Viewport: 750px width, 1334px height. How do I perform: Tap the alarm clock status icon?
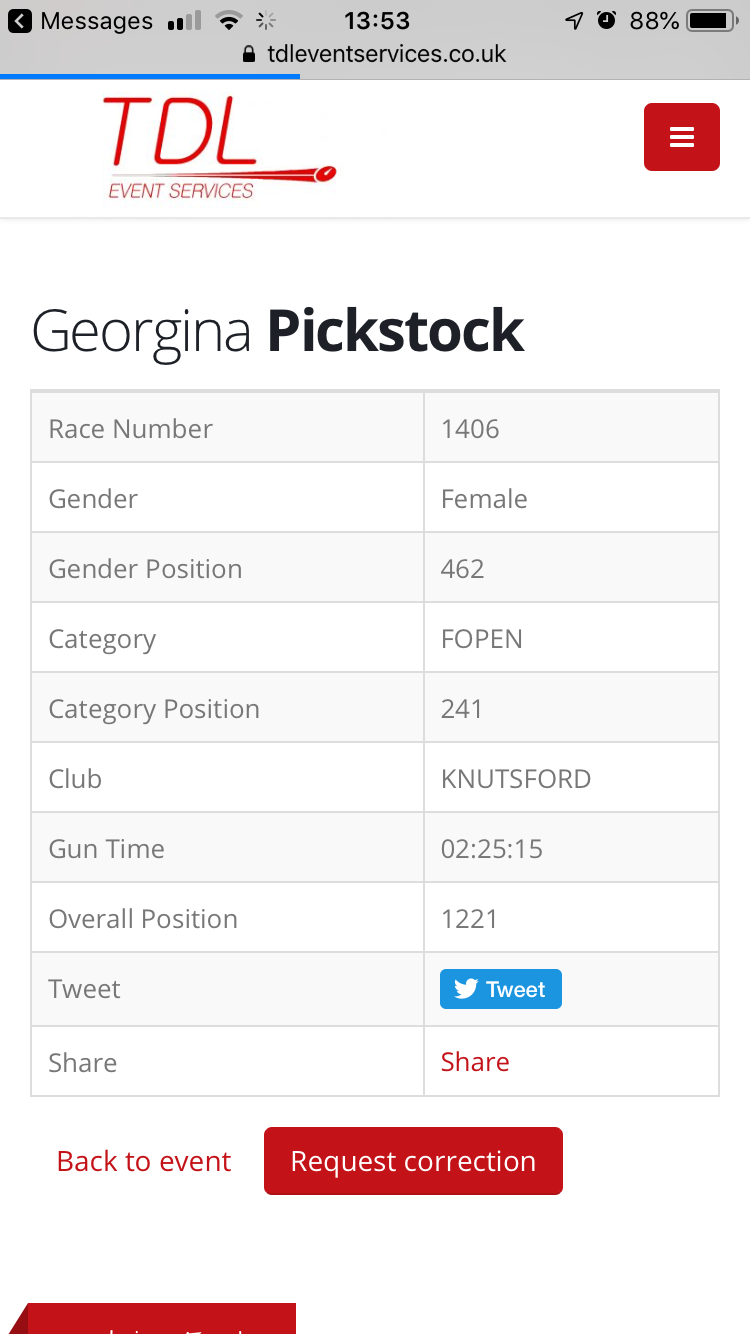pyautogui.click(x=606, y=20)
